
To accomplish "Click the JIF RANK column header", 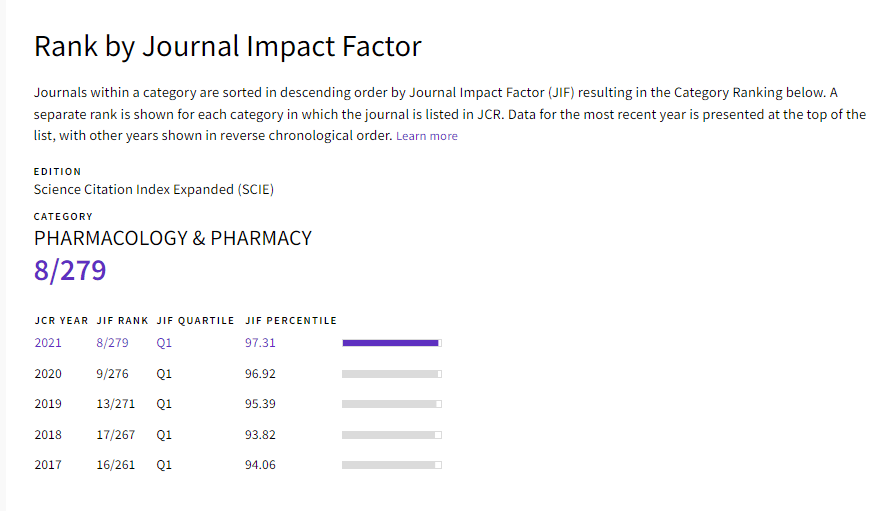I will 122,321.
